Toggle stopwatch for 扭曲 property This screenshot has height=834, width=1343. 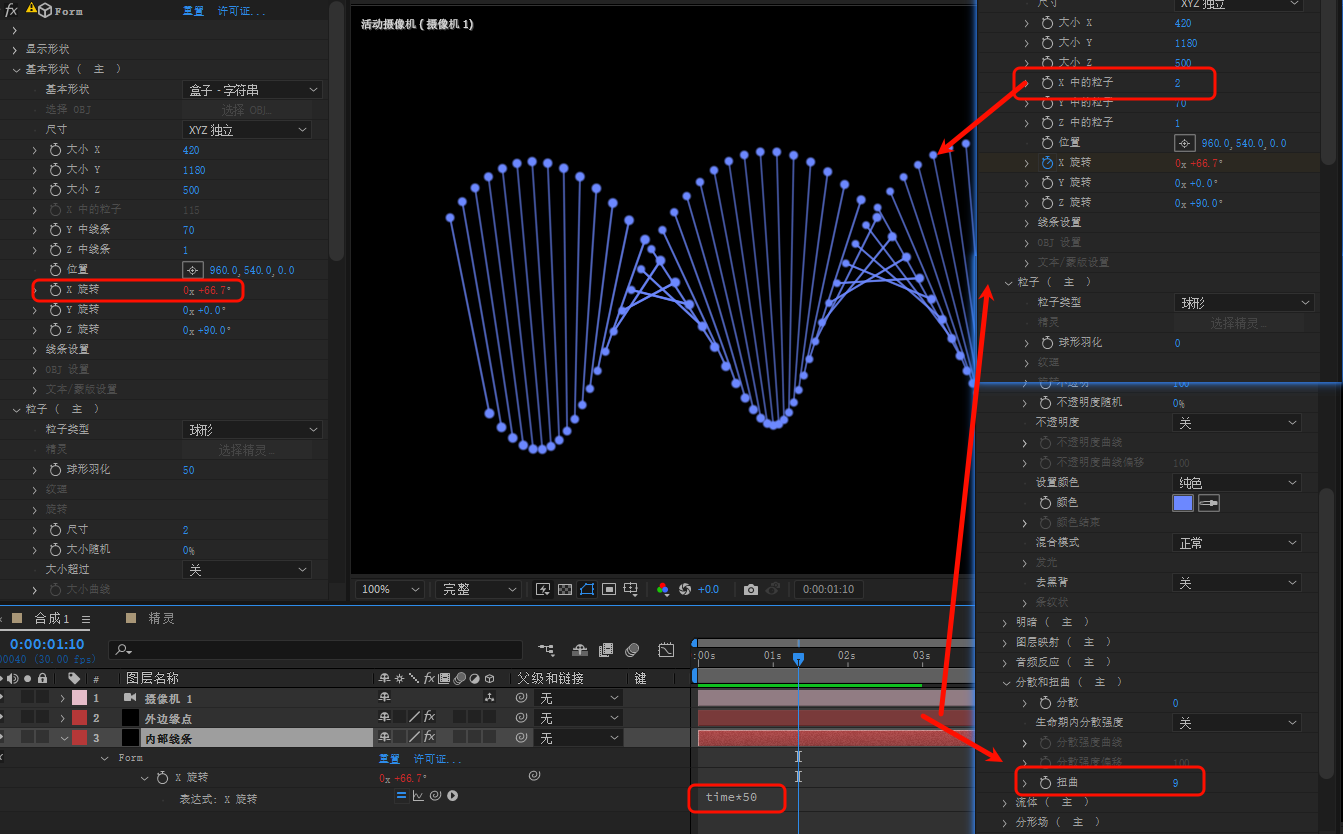[x=1047, y=783]
